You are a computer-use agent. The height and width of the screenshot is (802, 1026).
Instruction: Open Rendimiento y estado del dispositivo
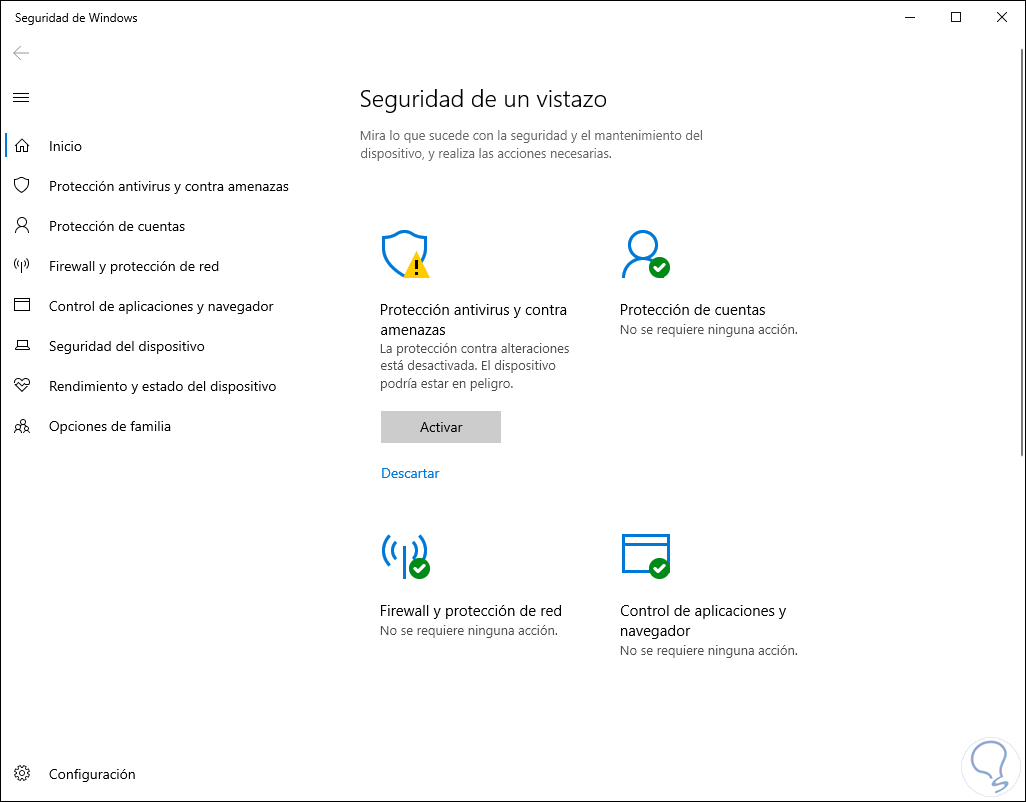[162, 386]
